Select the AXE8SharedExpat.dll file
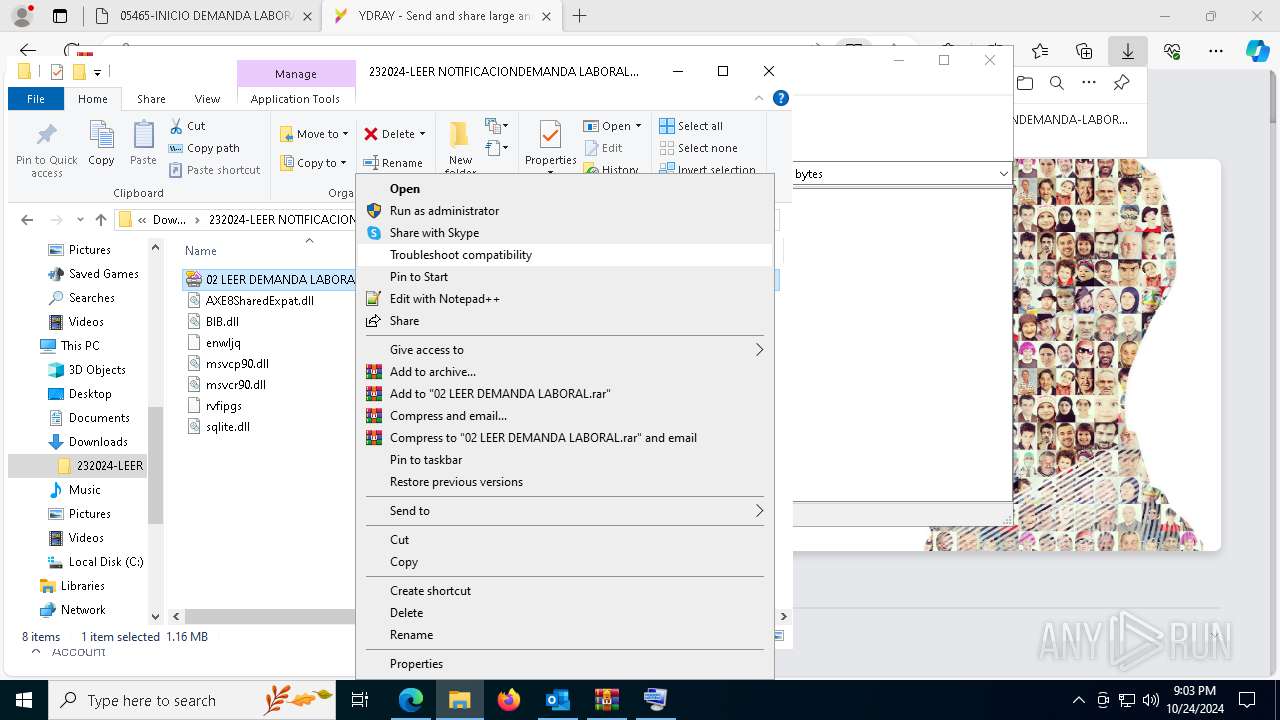 [x=259, y=301]
